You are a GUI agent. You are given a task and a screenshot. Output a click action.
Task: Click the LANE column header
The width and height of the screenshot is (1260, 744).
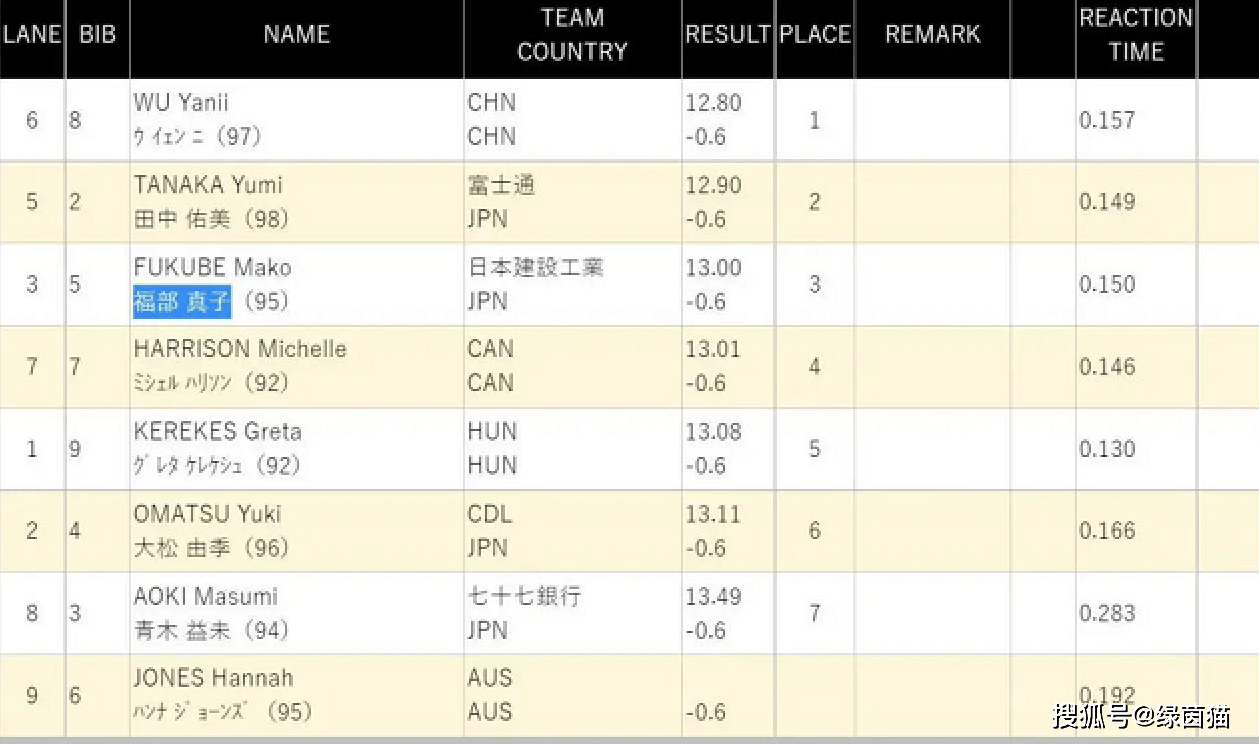pos(31,34)
